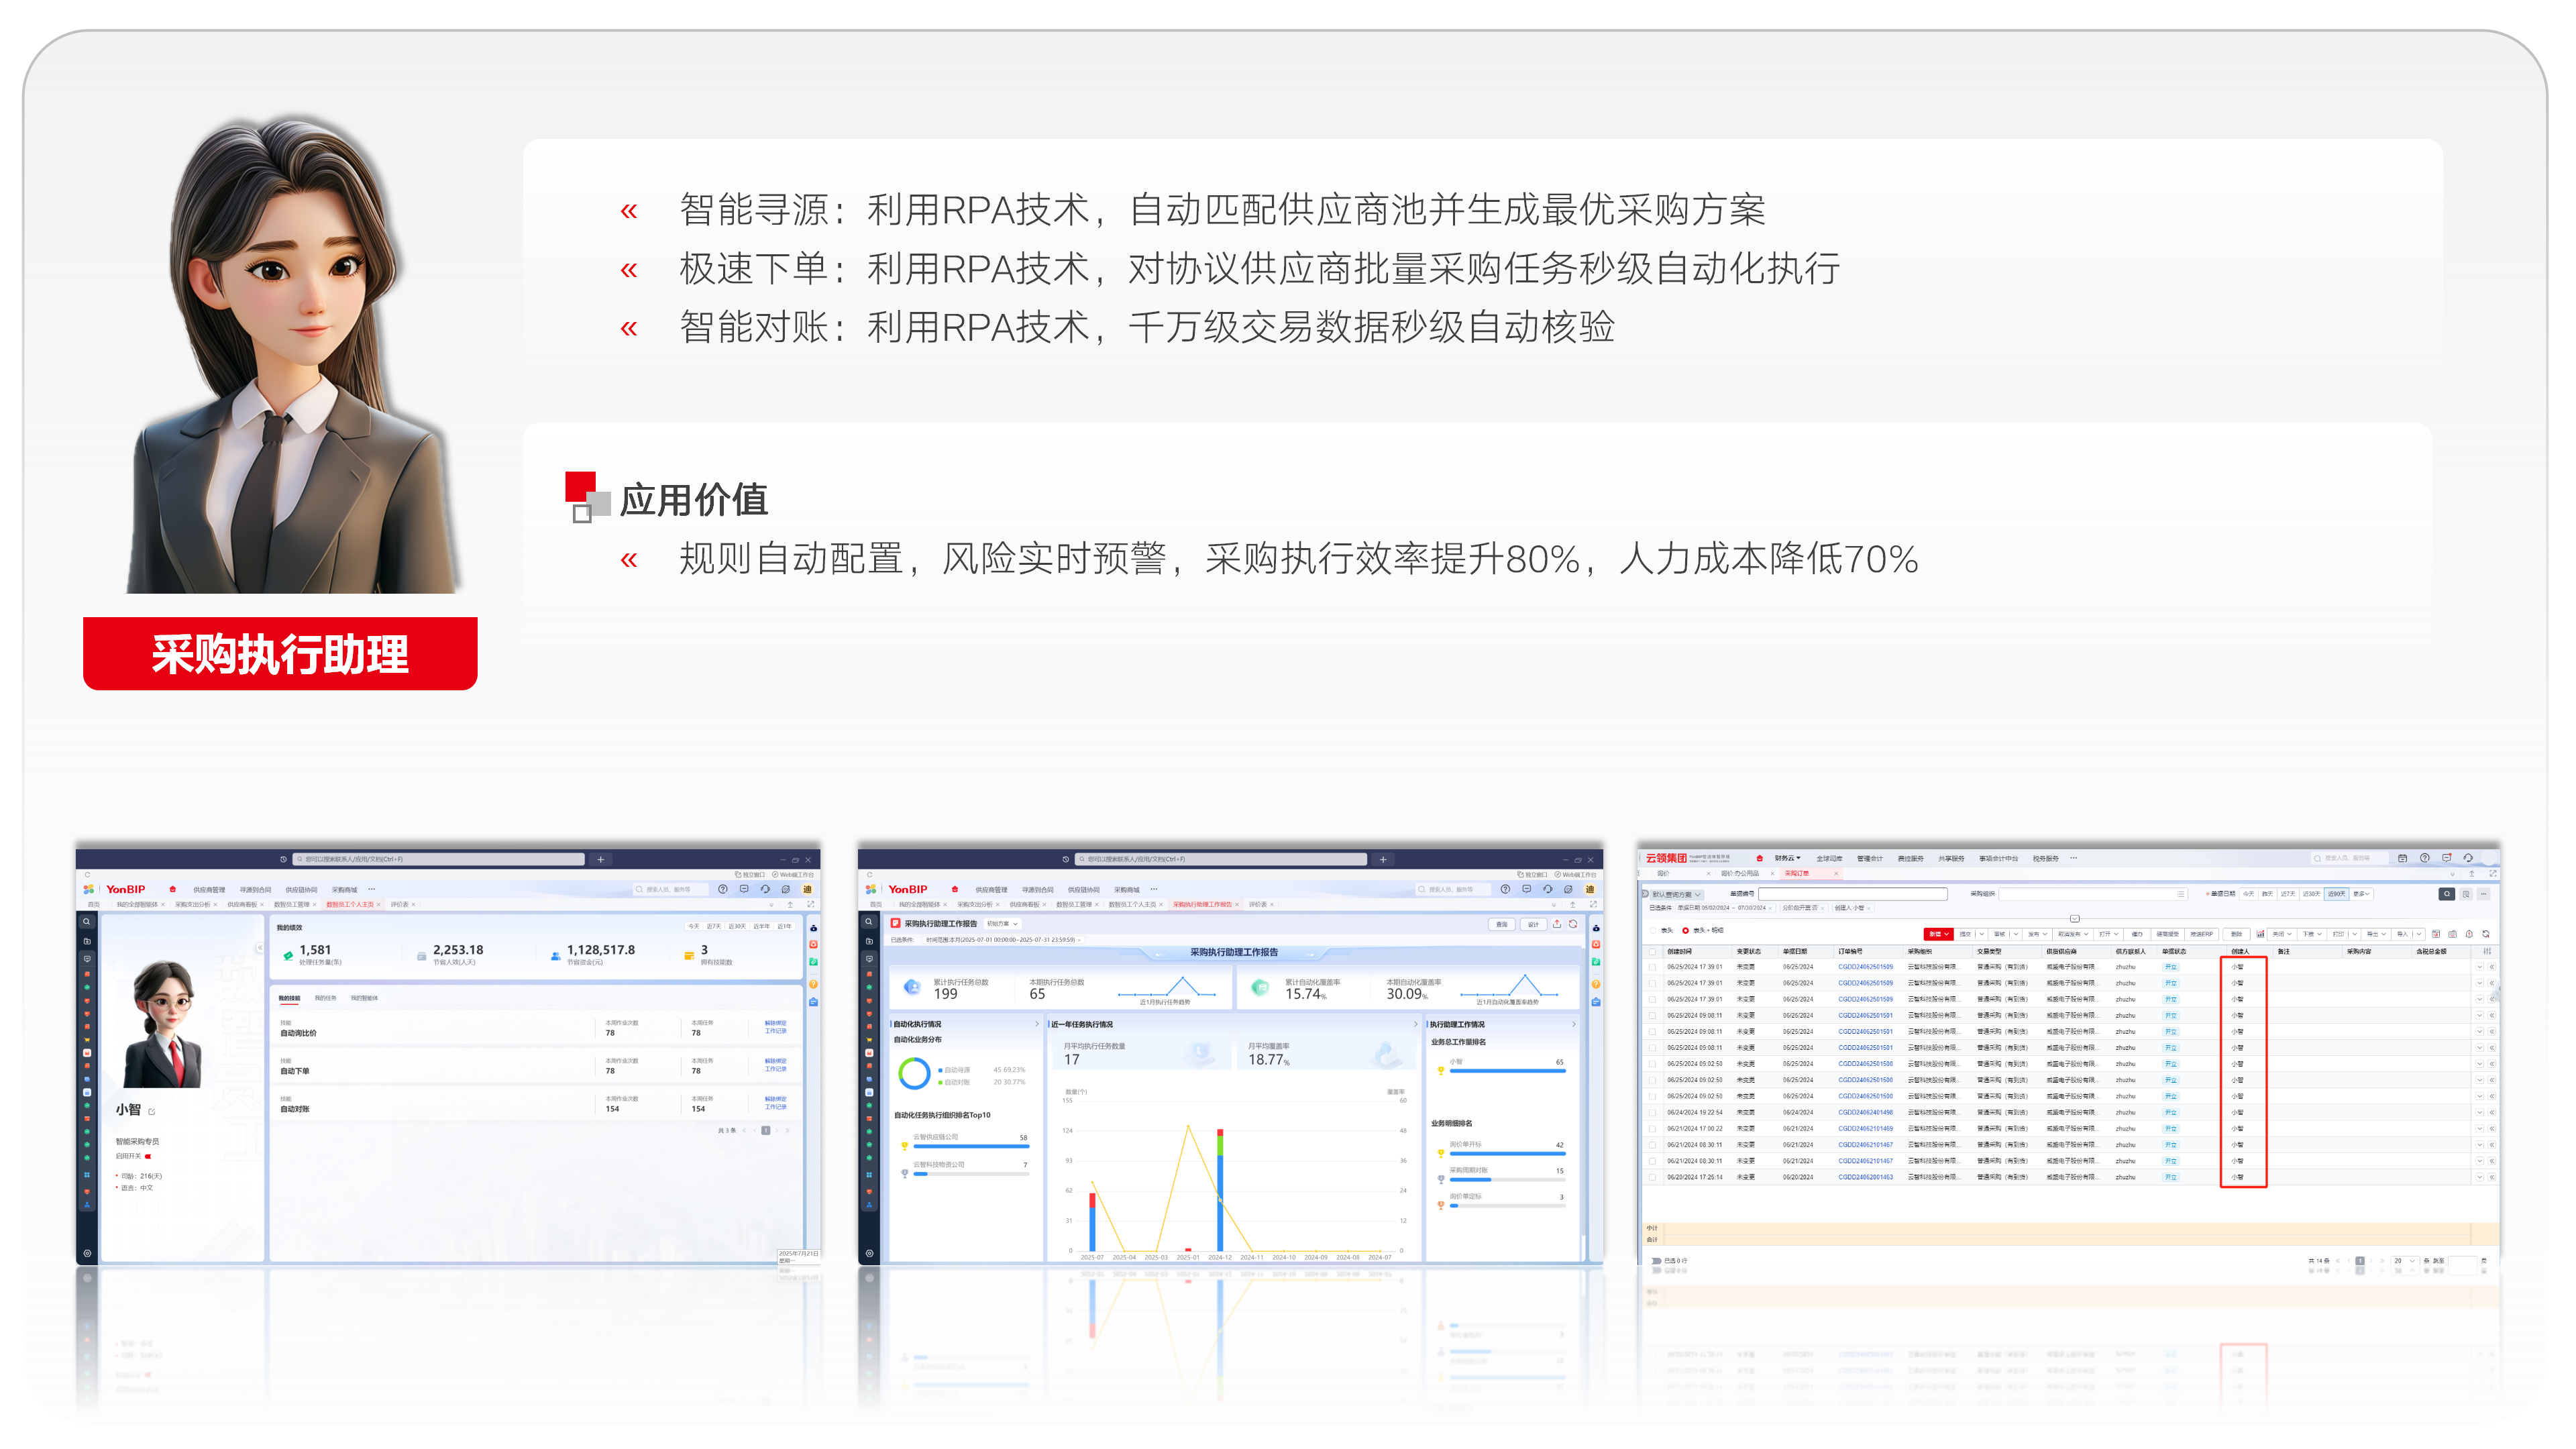The height and width of the screenshot is (1449, 2576).
Task: Switch to the 我的任务 tab
Action: coord(325,998)
